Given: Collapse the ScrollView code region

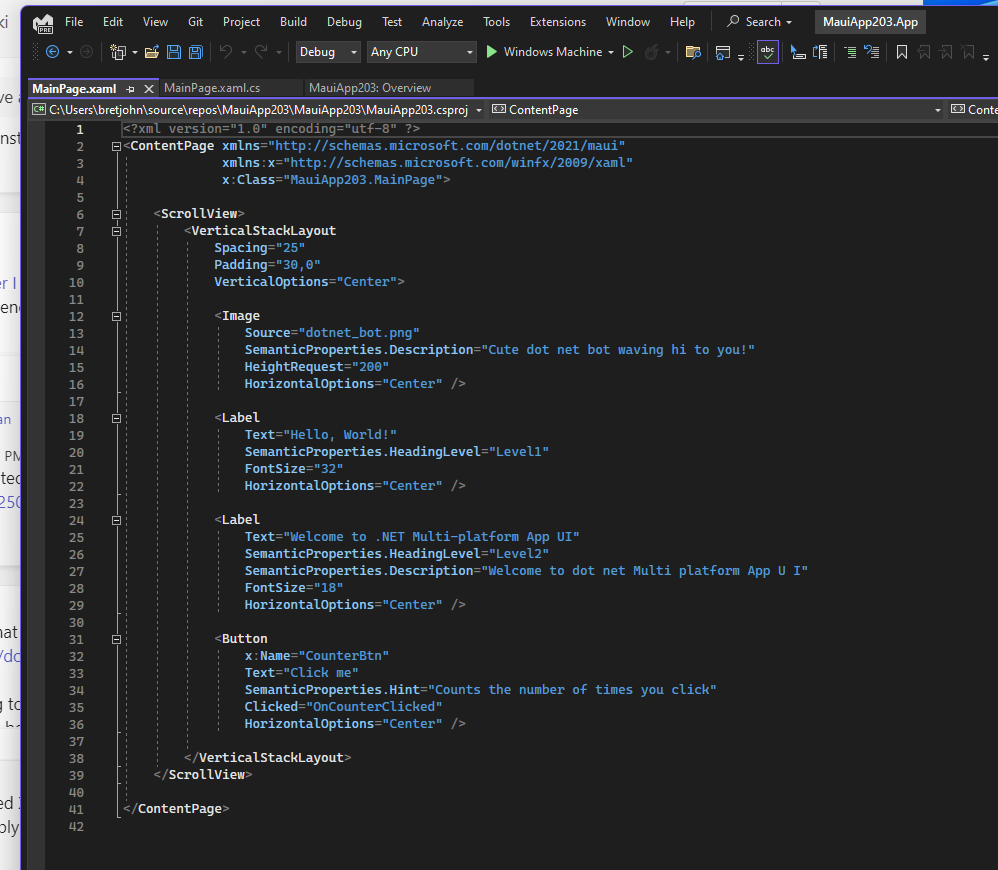Looking at the screenshot, I should click(x=116, y=213).
